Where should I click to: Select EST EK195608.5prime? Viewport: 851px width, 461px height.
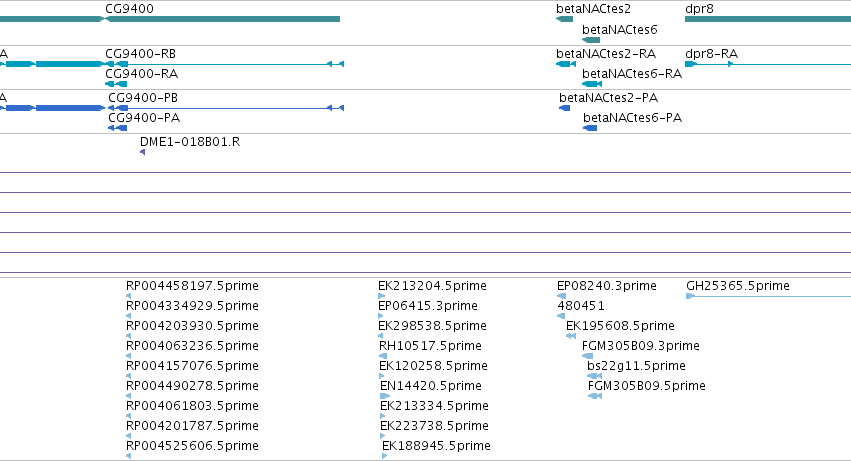pyautogui.click(x=620, y=326)
